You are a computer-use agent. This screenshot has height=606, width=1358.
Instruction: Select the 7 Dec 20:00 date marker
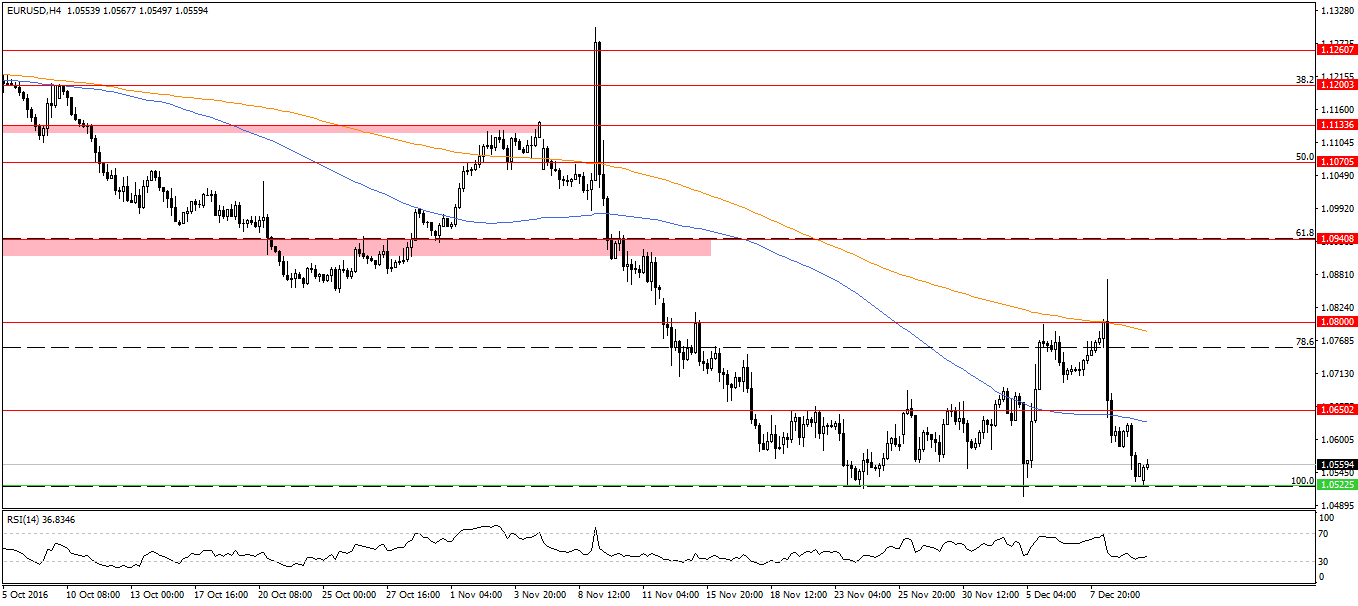[1113, 593]
